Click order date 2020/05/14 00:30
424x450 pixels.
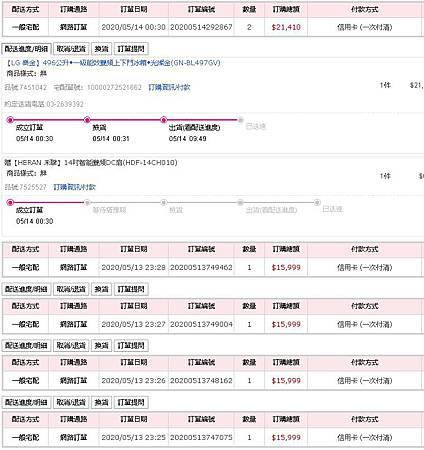[133, 27]
